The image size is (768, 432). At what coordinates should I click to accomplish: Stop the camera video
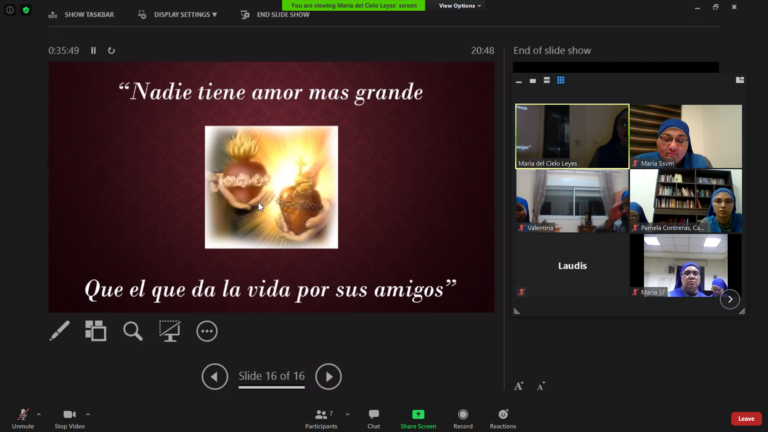click(69, 418)
